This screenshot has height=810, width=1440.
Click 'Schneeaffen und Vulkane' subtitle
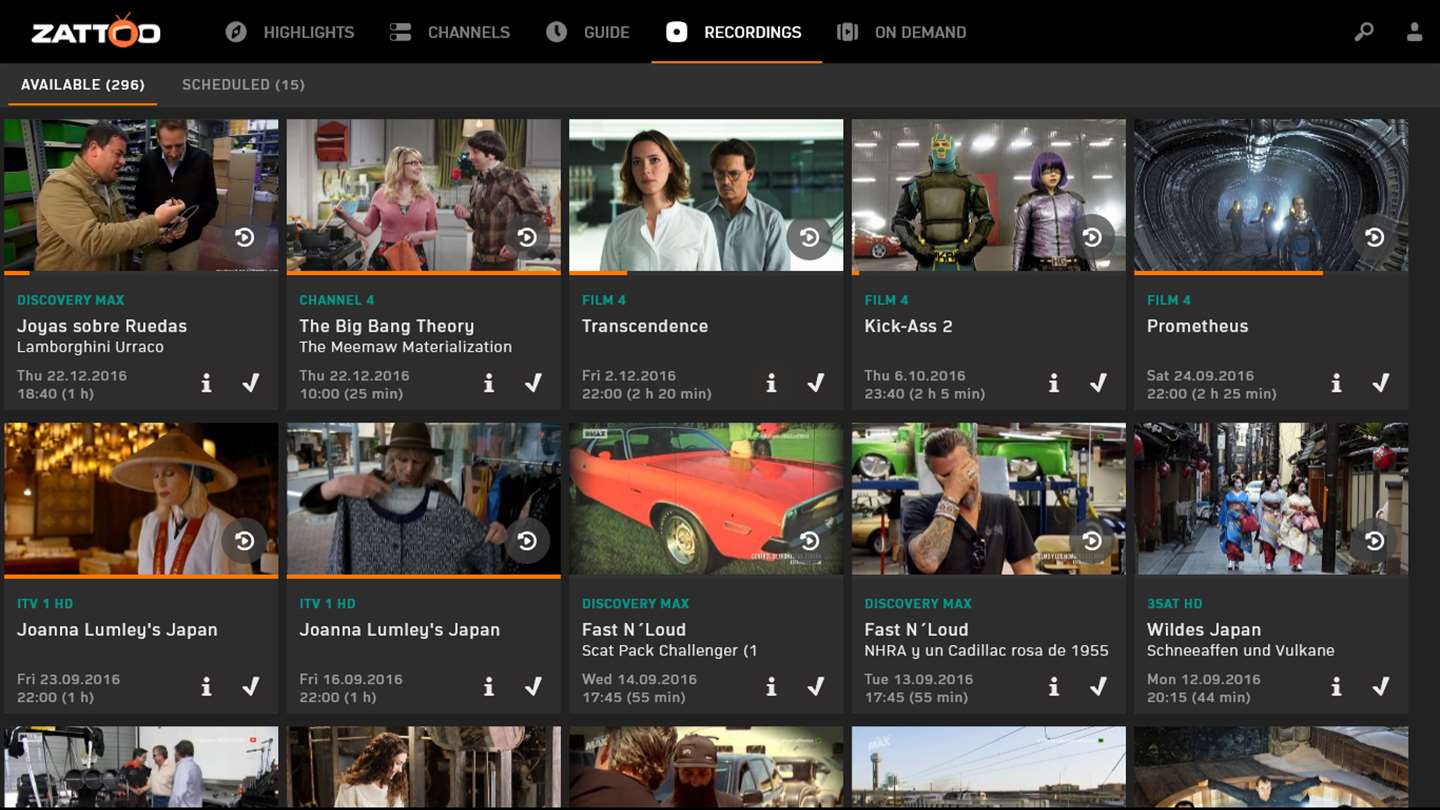(x=1241, y=651)
